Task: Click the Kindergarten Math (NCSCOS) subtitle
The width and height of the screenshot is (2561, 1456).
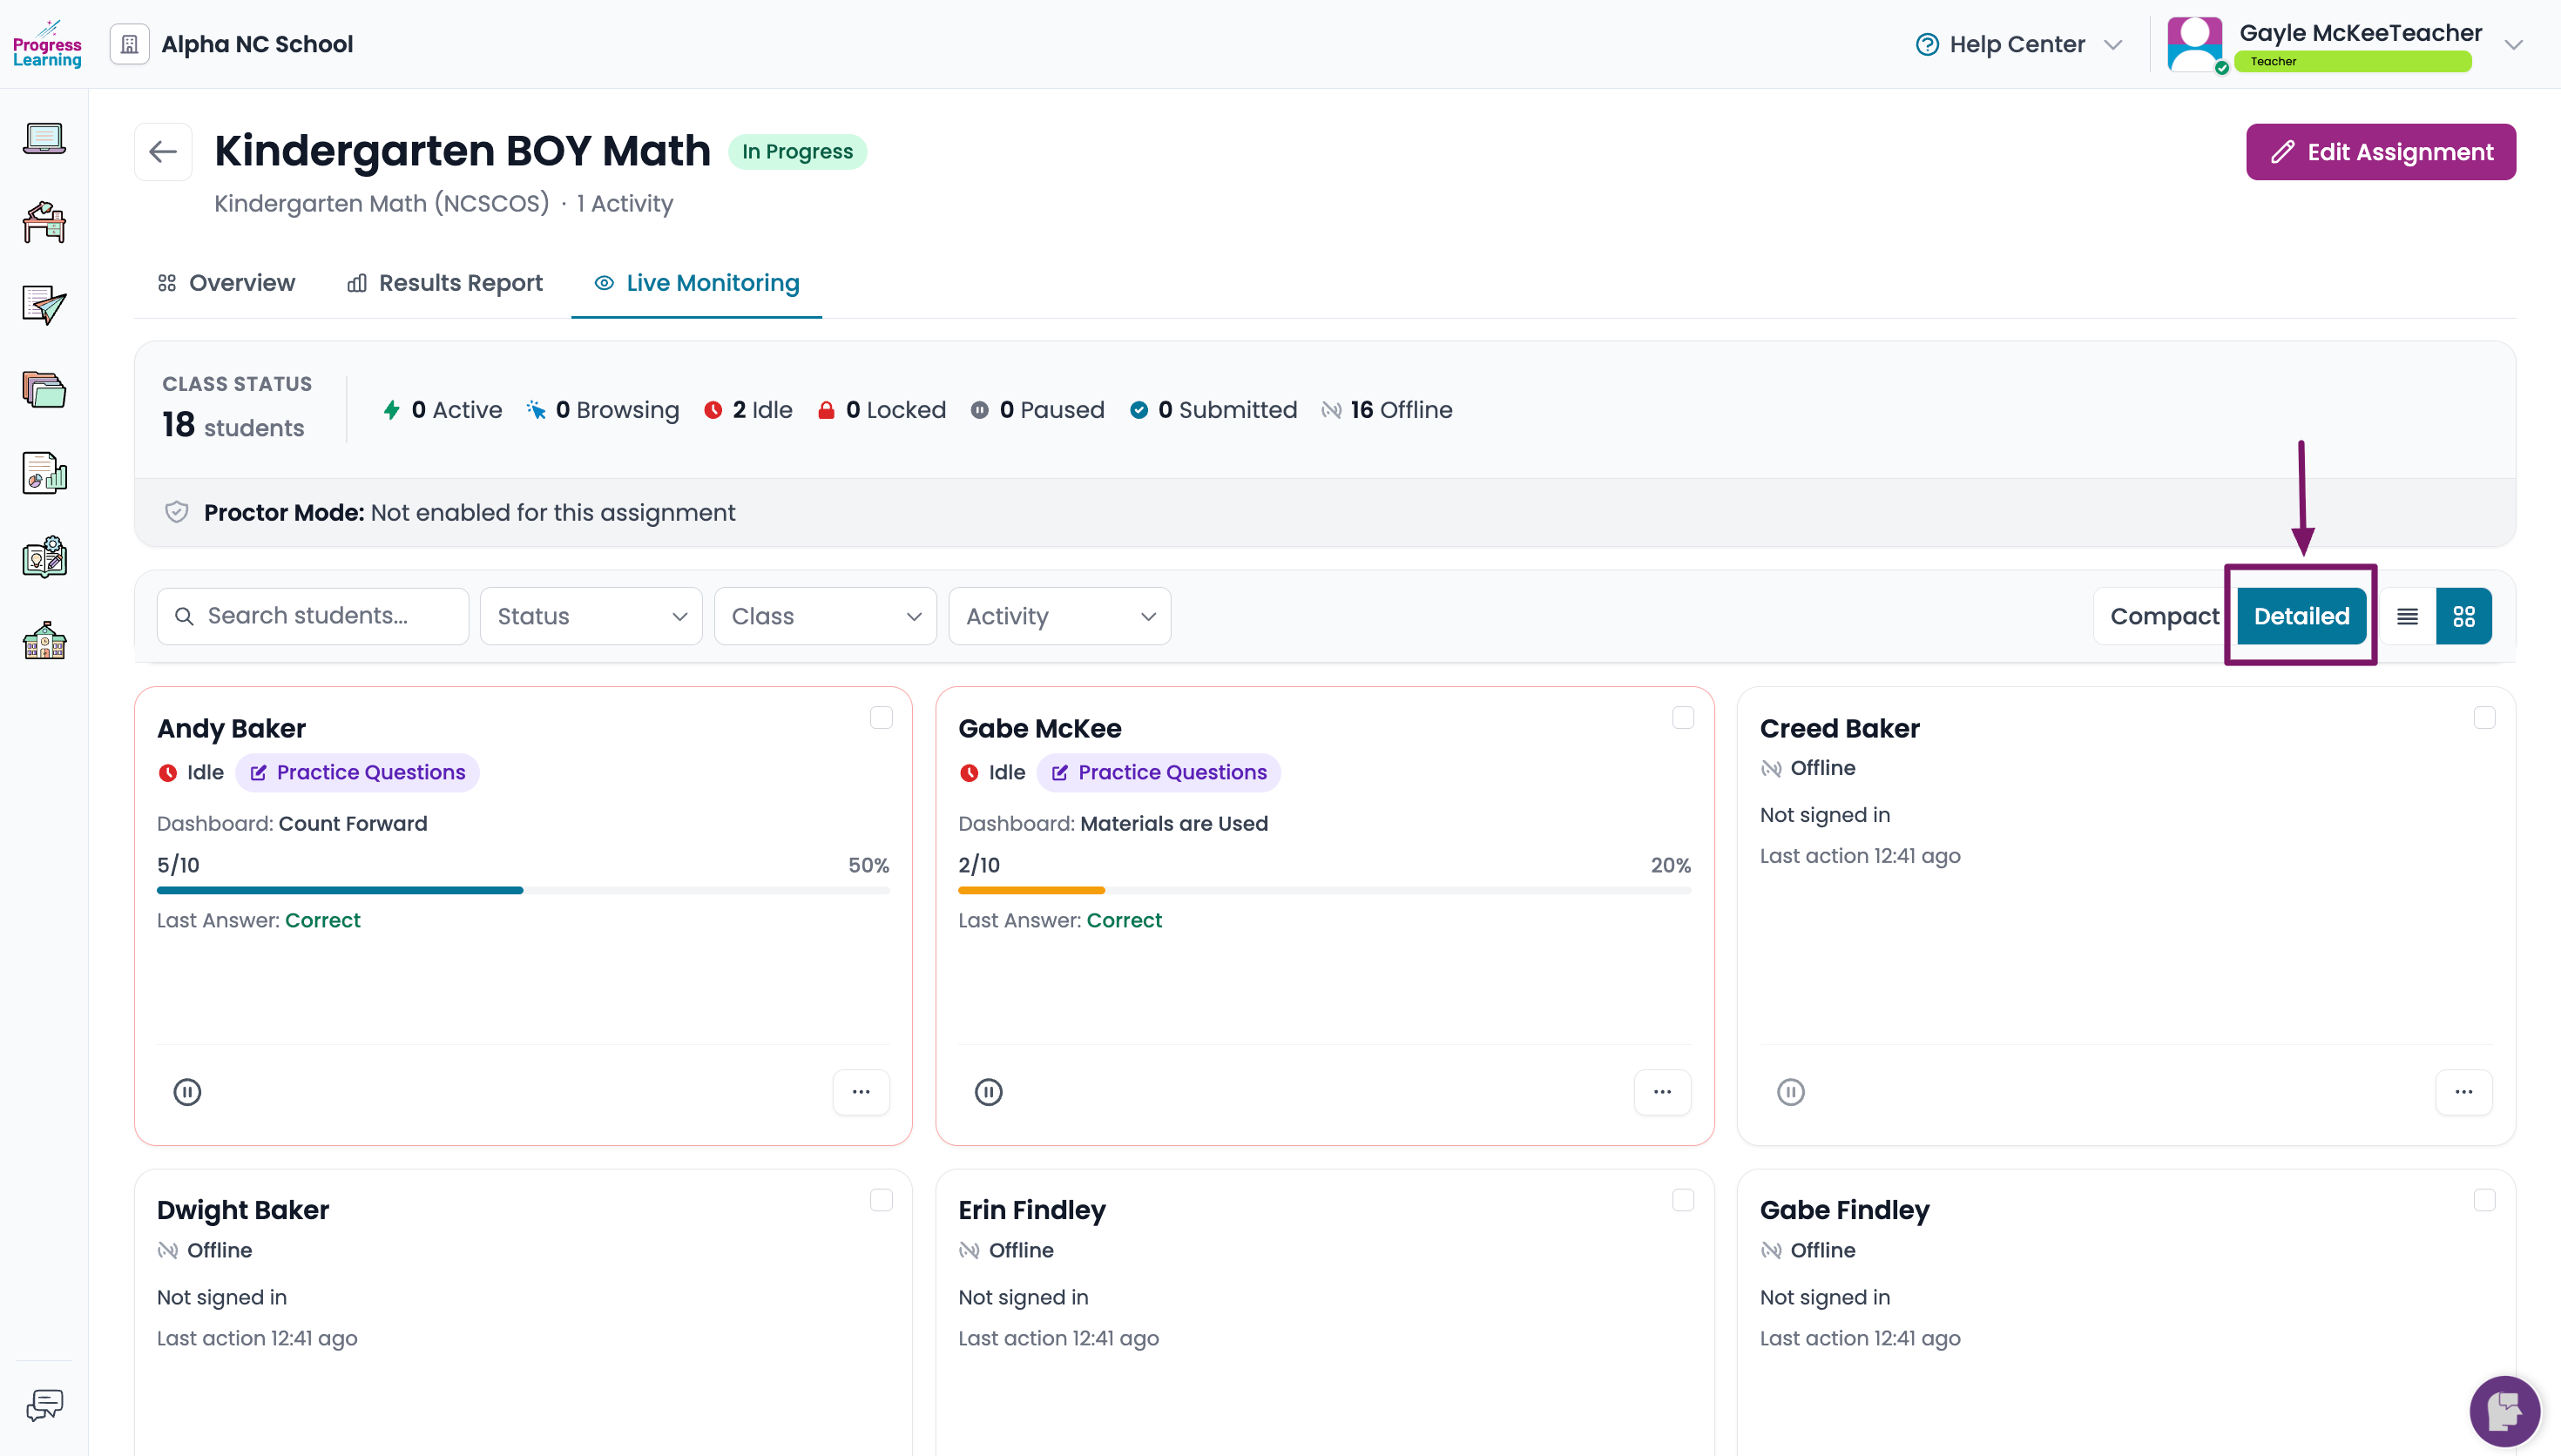Action: (382, 203)
